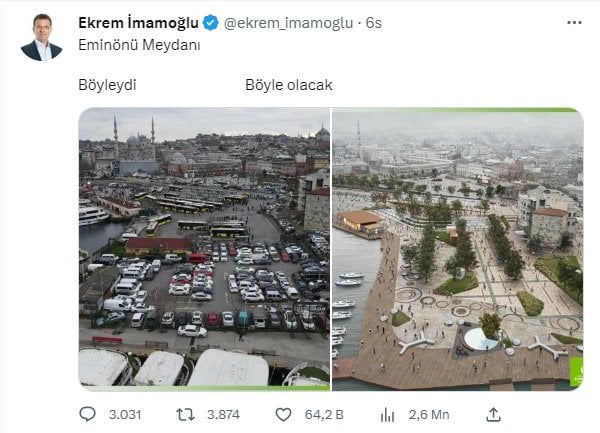
Task: Click the blue verified badge
Action: coord(210,23)
